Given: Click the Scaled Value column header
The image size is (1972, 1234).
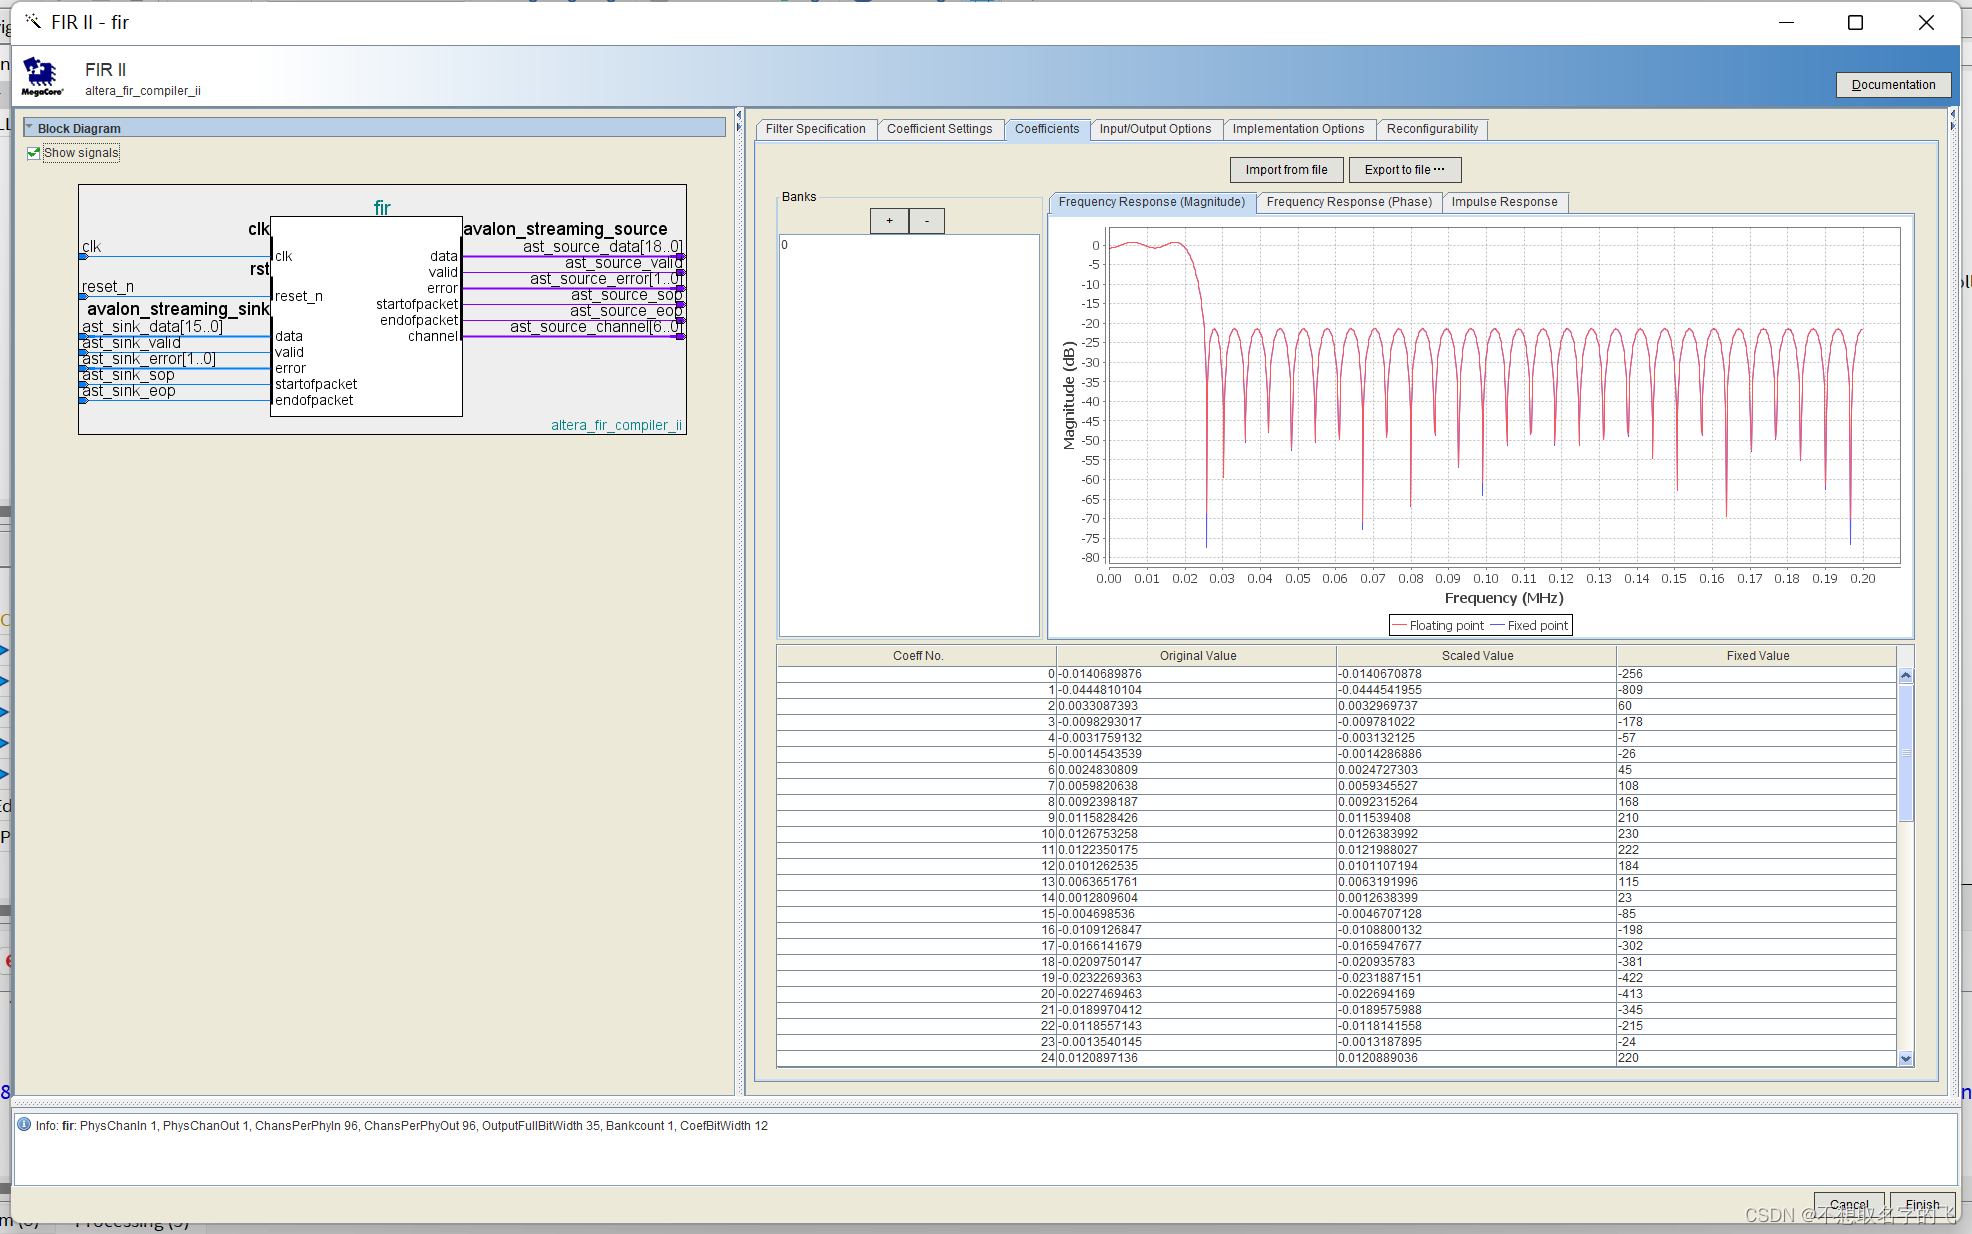Looking at the screenshot, I should [1477, 656].
